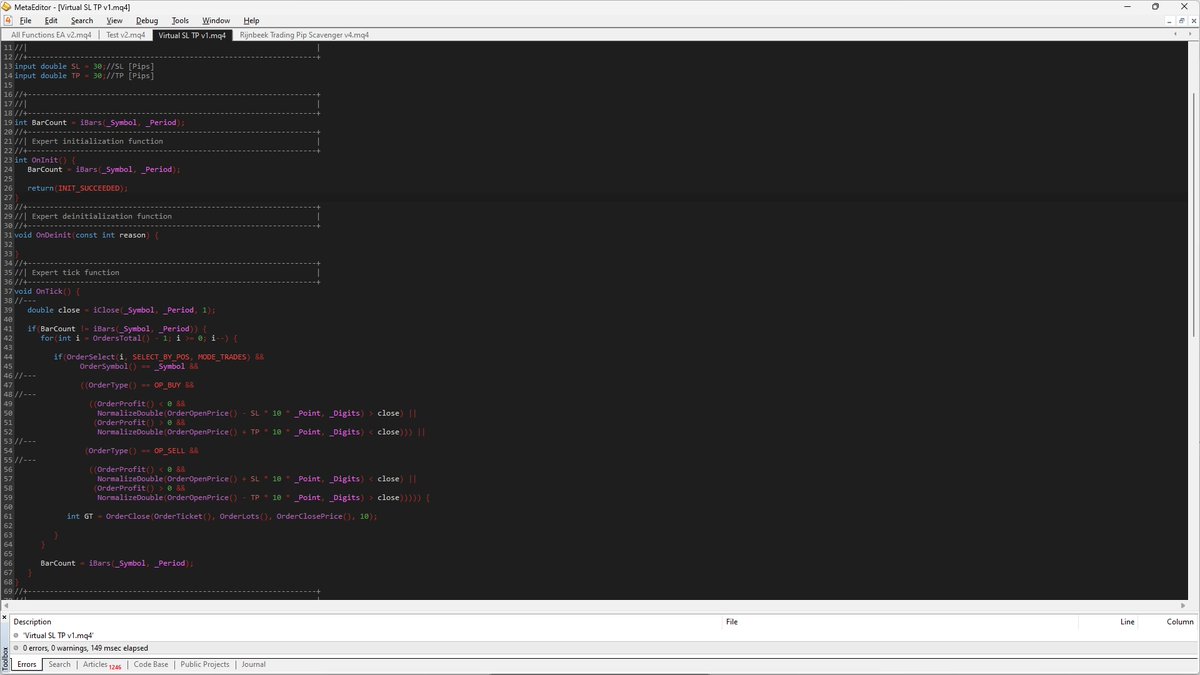Close the Toolbox panel with its X
The height and width of the screenshot is (675, 1200).
[x=4, y=617]
